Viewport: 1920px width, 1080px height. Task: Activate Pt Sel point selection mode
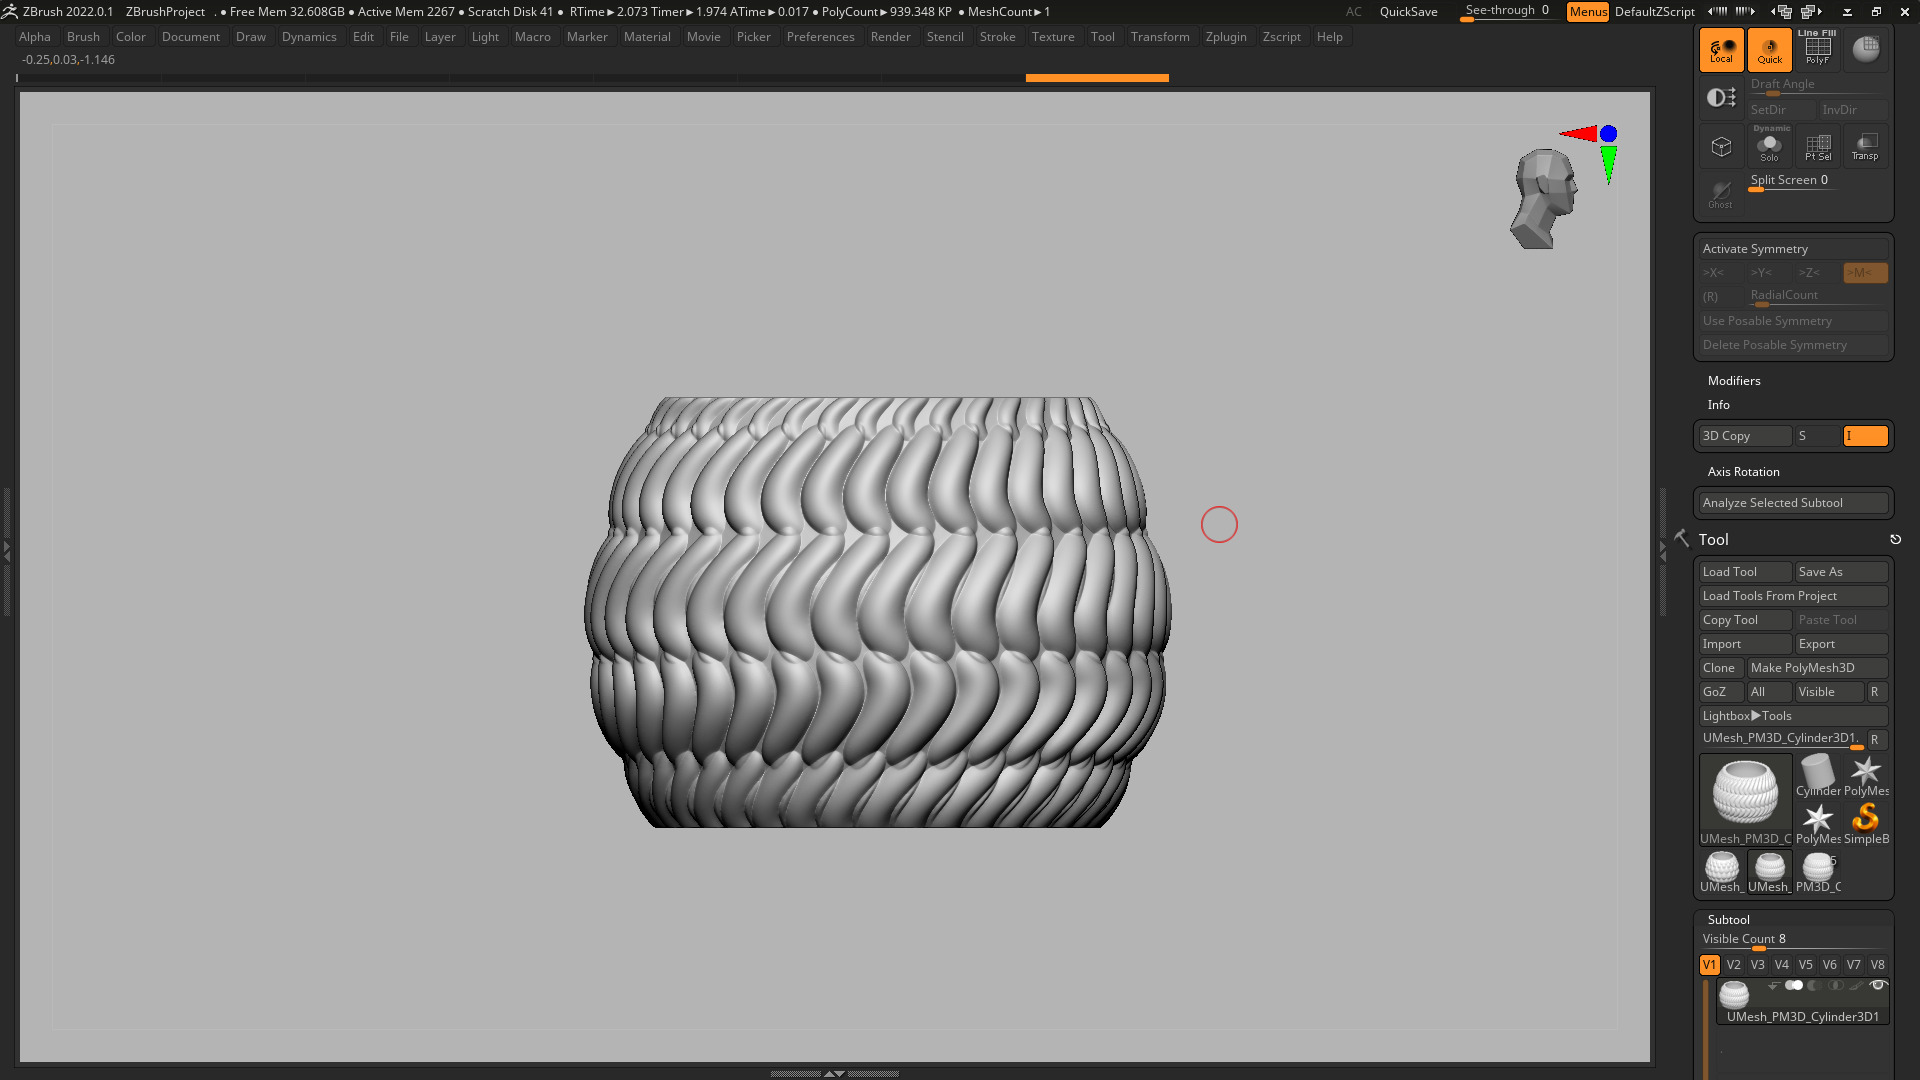1817,147
